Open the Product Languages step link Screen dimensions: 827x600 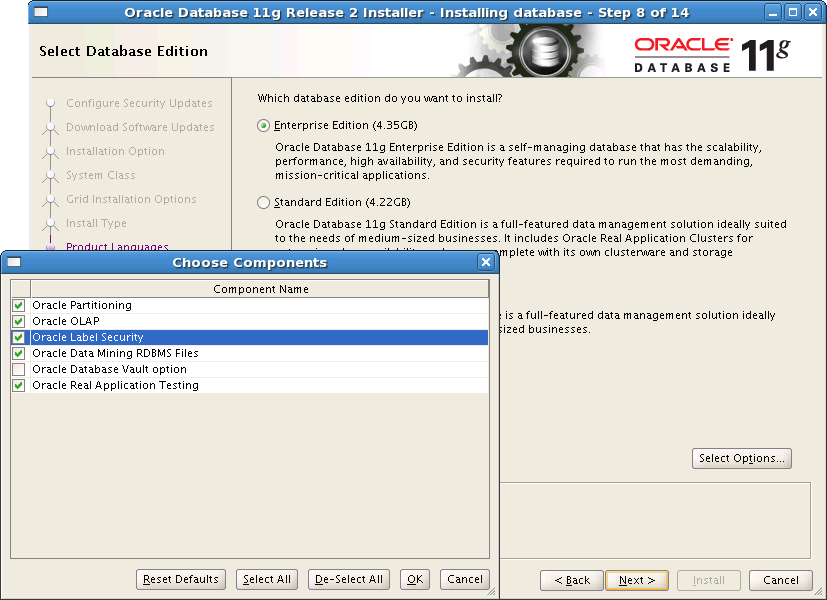117,246
